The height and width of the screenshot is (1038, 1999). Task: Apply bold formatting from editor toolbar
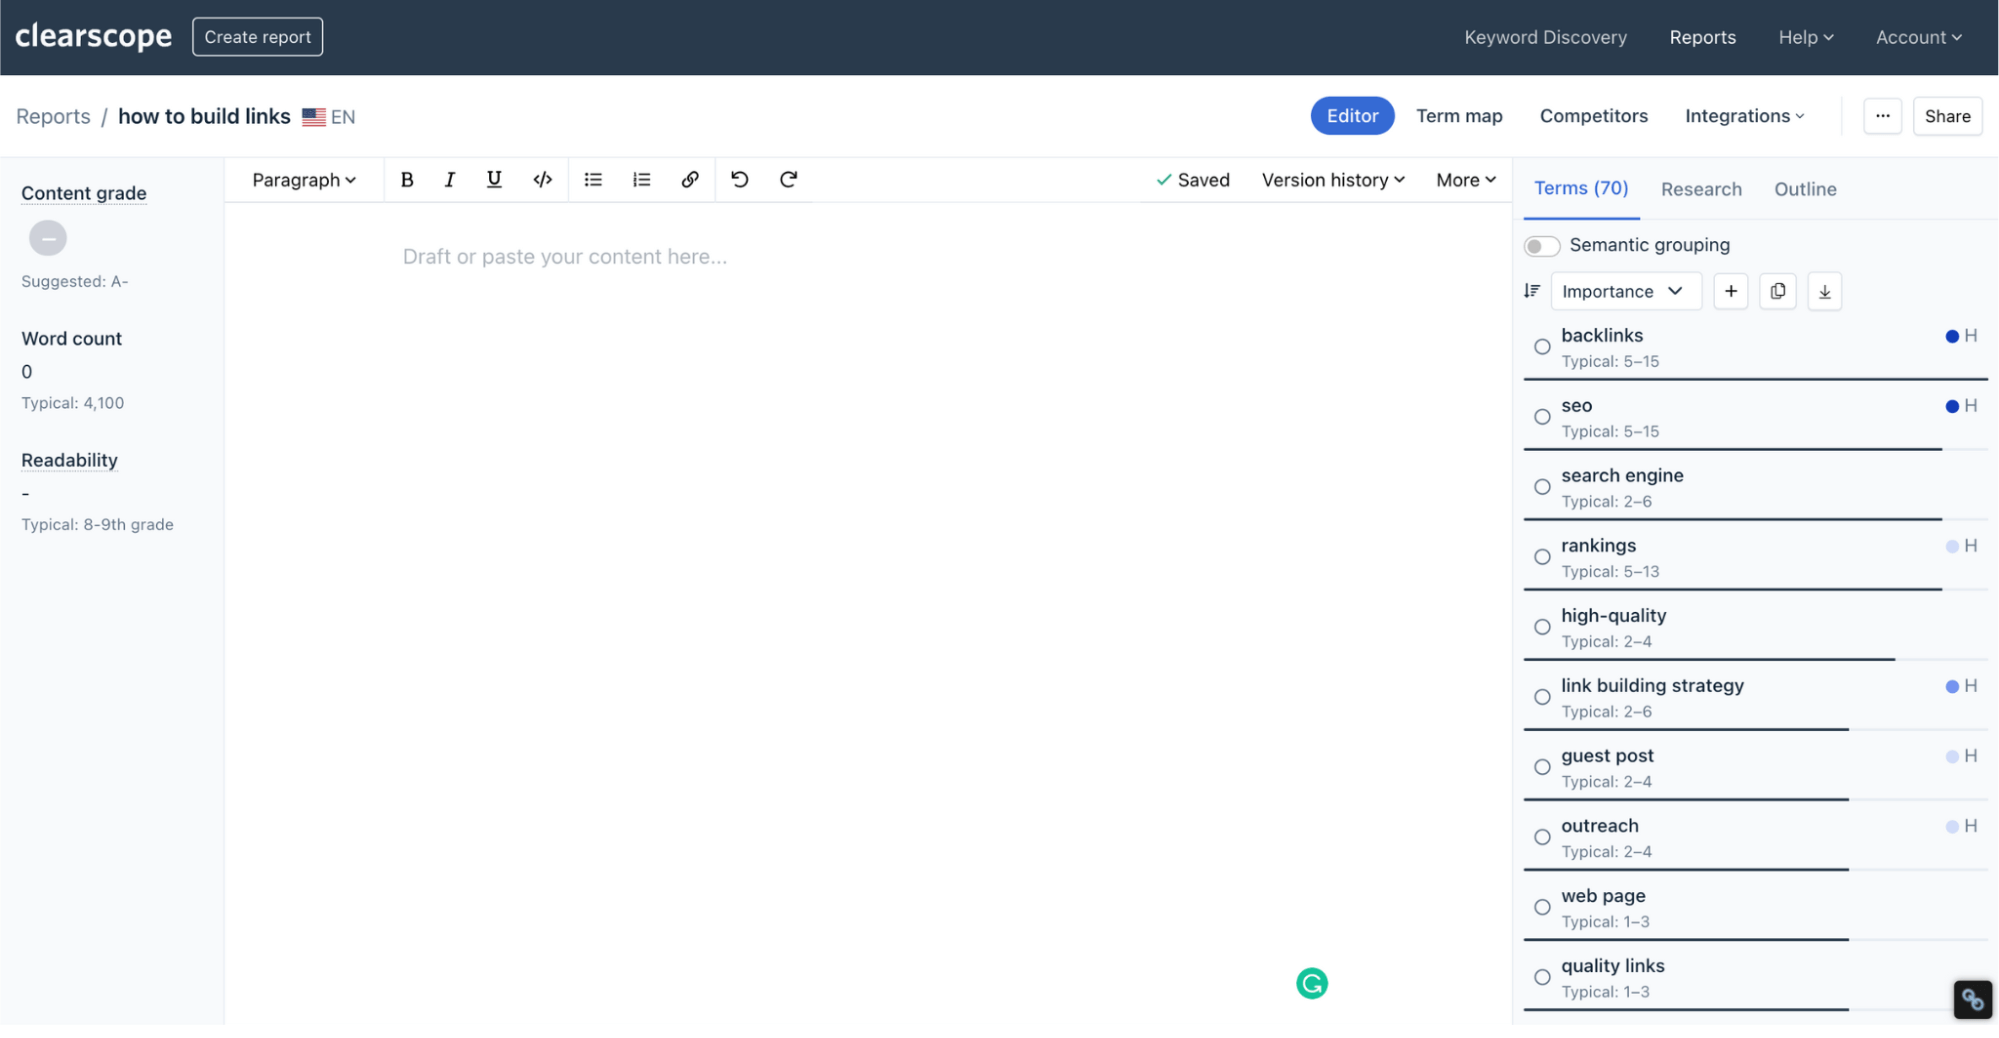[407, 180]
